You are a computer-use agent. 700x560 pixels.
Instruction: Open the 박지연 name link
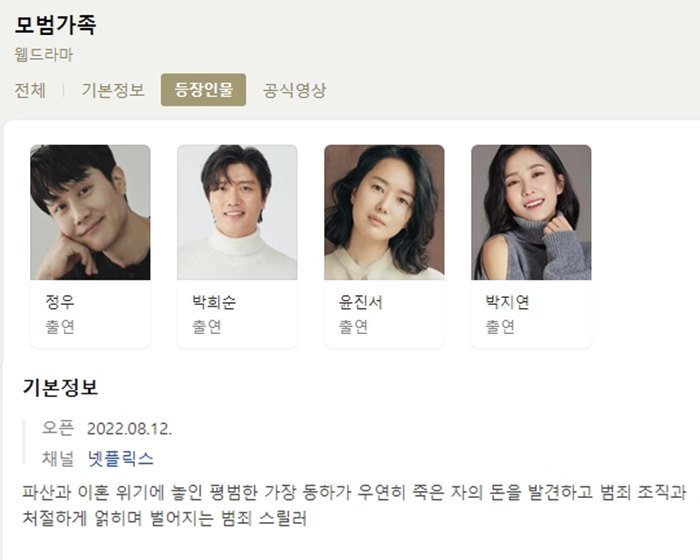tap(508, 302)
